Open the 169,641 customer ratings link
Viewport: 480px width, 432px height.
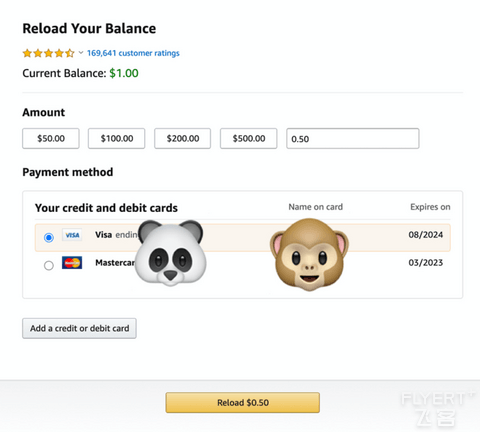tap(133, 53)
